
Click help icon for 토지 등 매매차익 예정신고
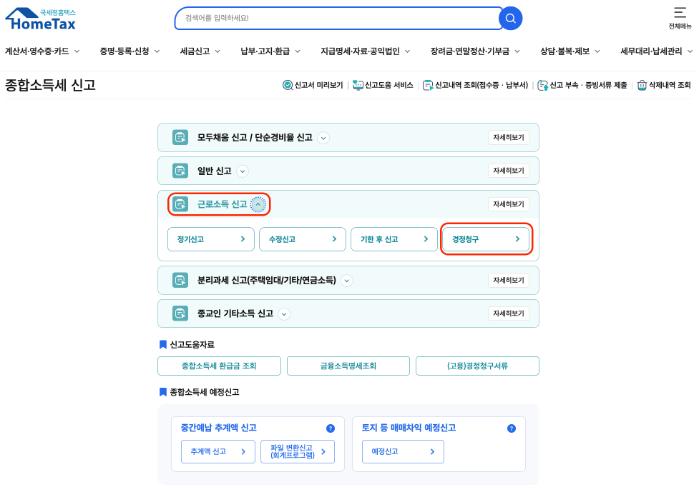tap(511, 428)
